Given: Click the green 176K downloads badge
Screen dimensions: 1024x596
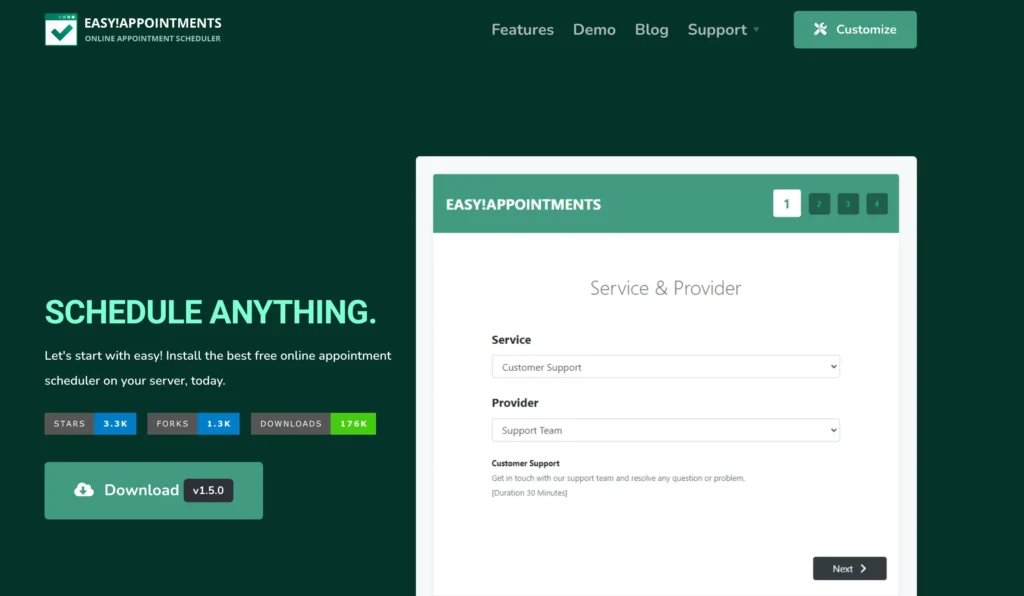Looking at the screenshot, I should (355, 423).
